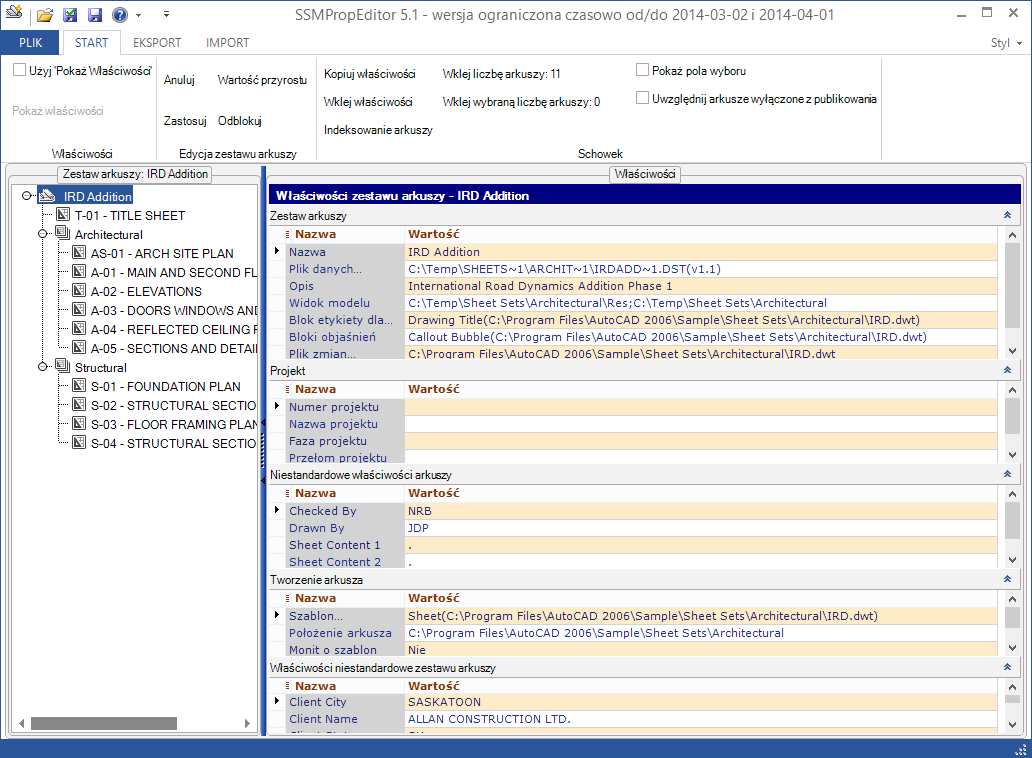Click the A-03 DOORS WINDOWS sheet icon
Image resolution: width=1032 pixels, height=758 pixels.
tap(79, 310)
